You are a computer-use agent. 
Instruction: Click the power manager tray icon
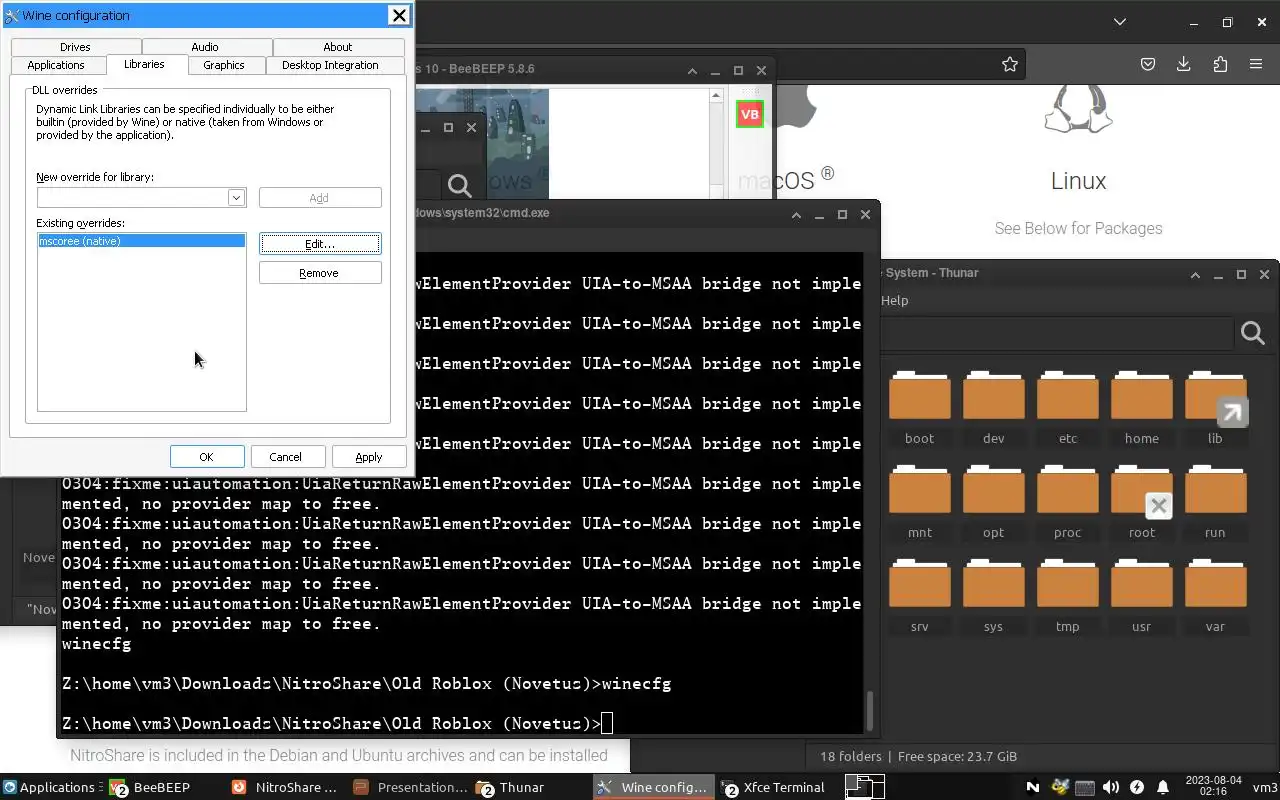tap(1136, 787)
